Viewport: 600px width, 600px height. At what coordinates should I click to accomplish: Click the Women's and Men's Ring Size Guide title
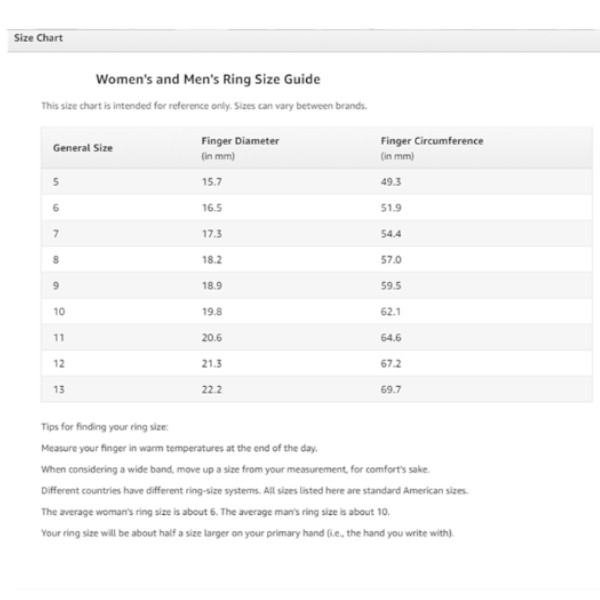208,79
